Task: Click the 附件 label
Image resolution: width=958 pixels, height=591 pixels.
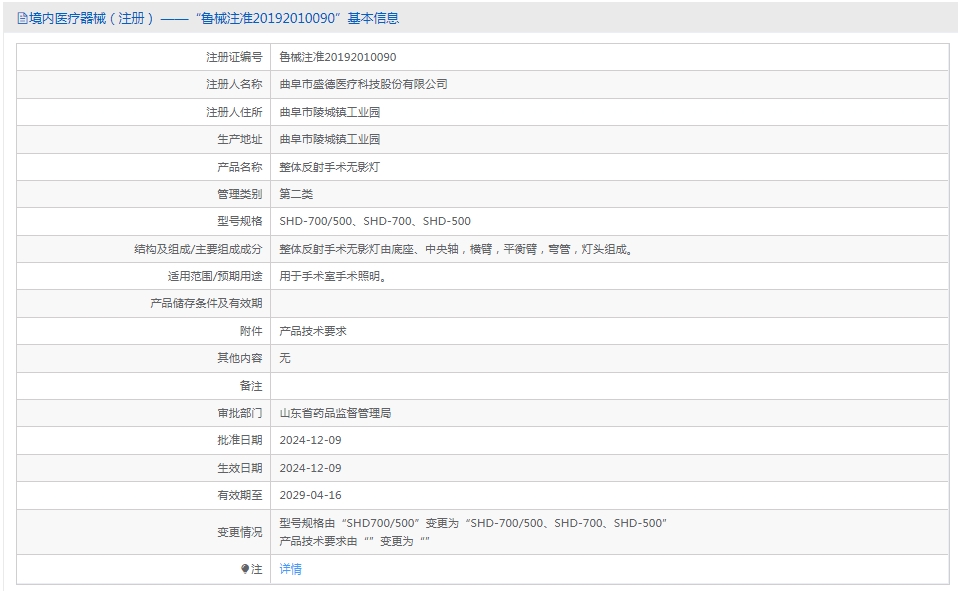Action: (251, 331)
